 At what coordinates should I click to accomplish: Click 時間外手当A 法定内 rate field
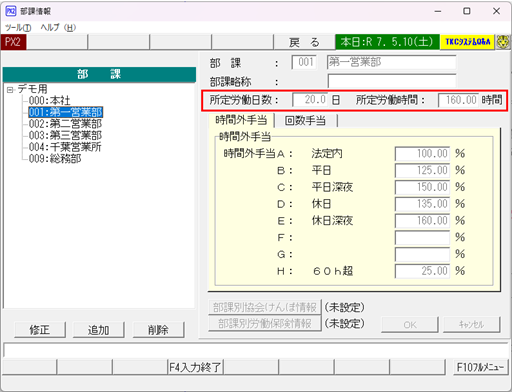[x=422, y=154]
